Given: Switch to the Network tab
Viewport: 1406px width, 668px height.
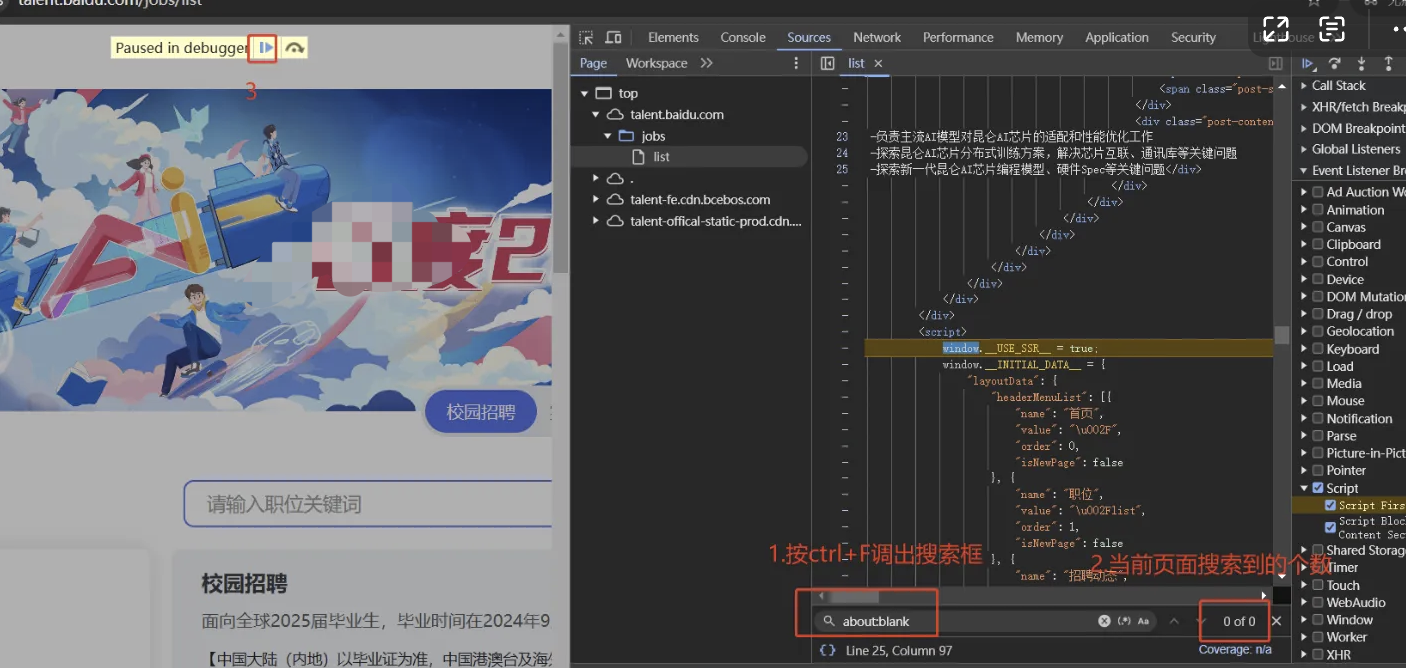Looking at the screenshot, I should (876, 37).
